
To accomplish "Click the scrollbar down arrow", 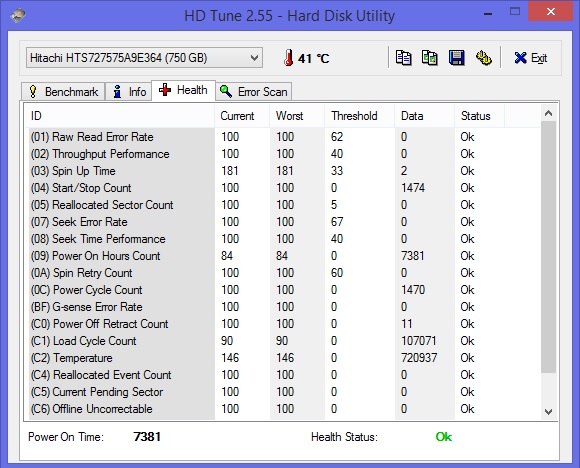I will click(549, 411).
